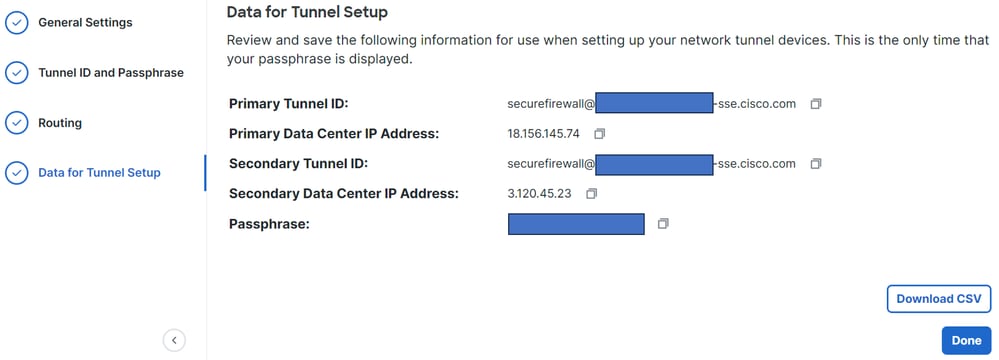The image size is (999, 360).
Task: Click the General Settings checkmark icon
Action: click(17, 23)
